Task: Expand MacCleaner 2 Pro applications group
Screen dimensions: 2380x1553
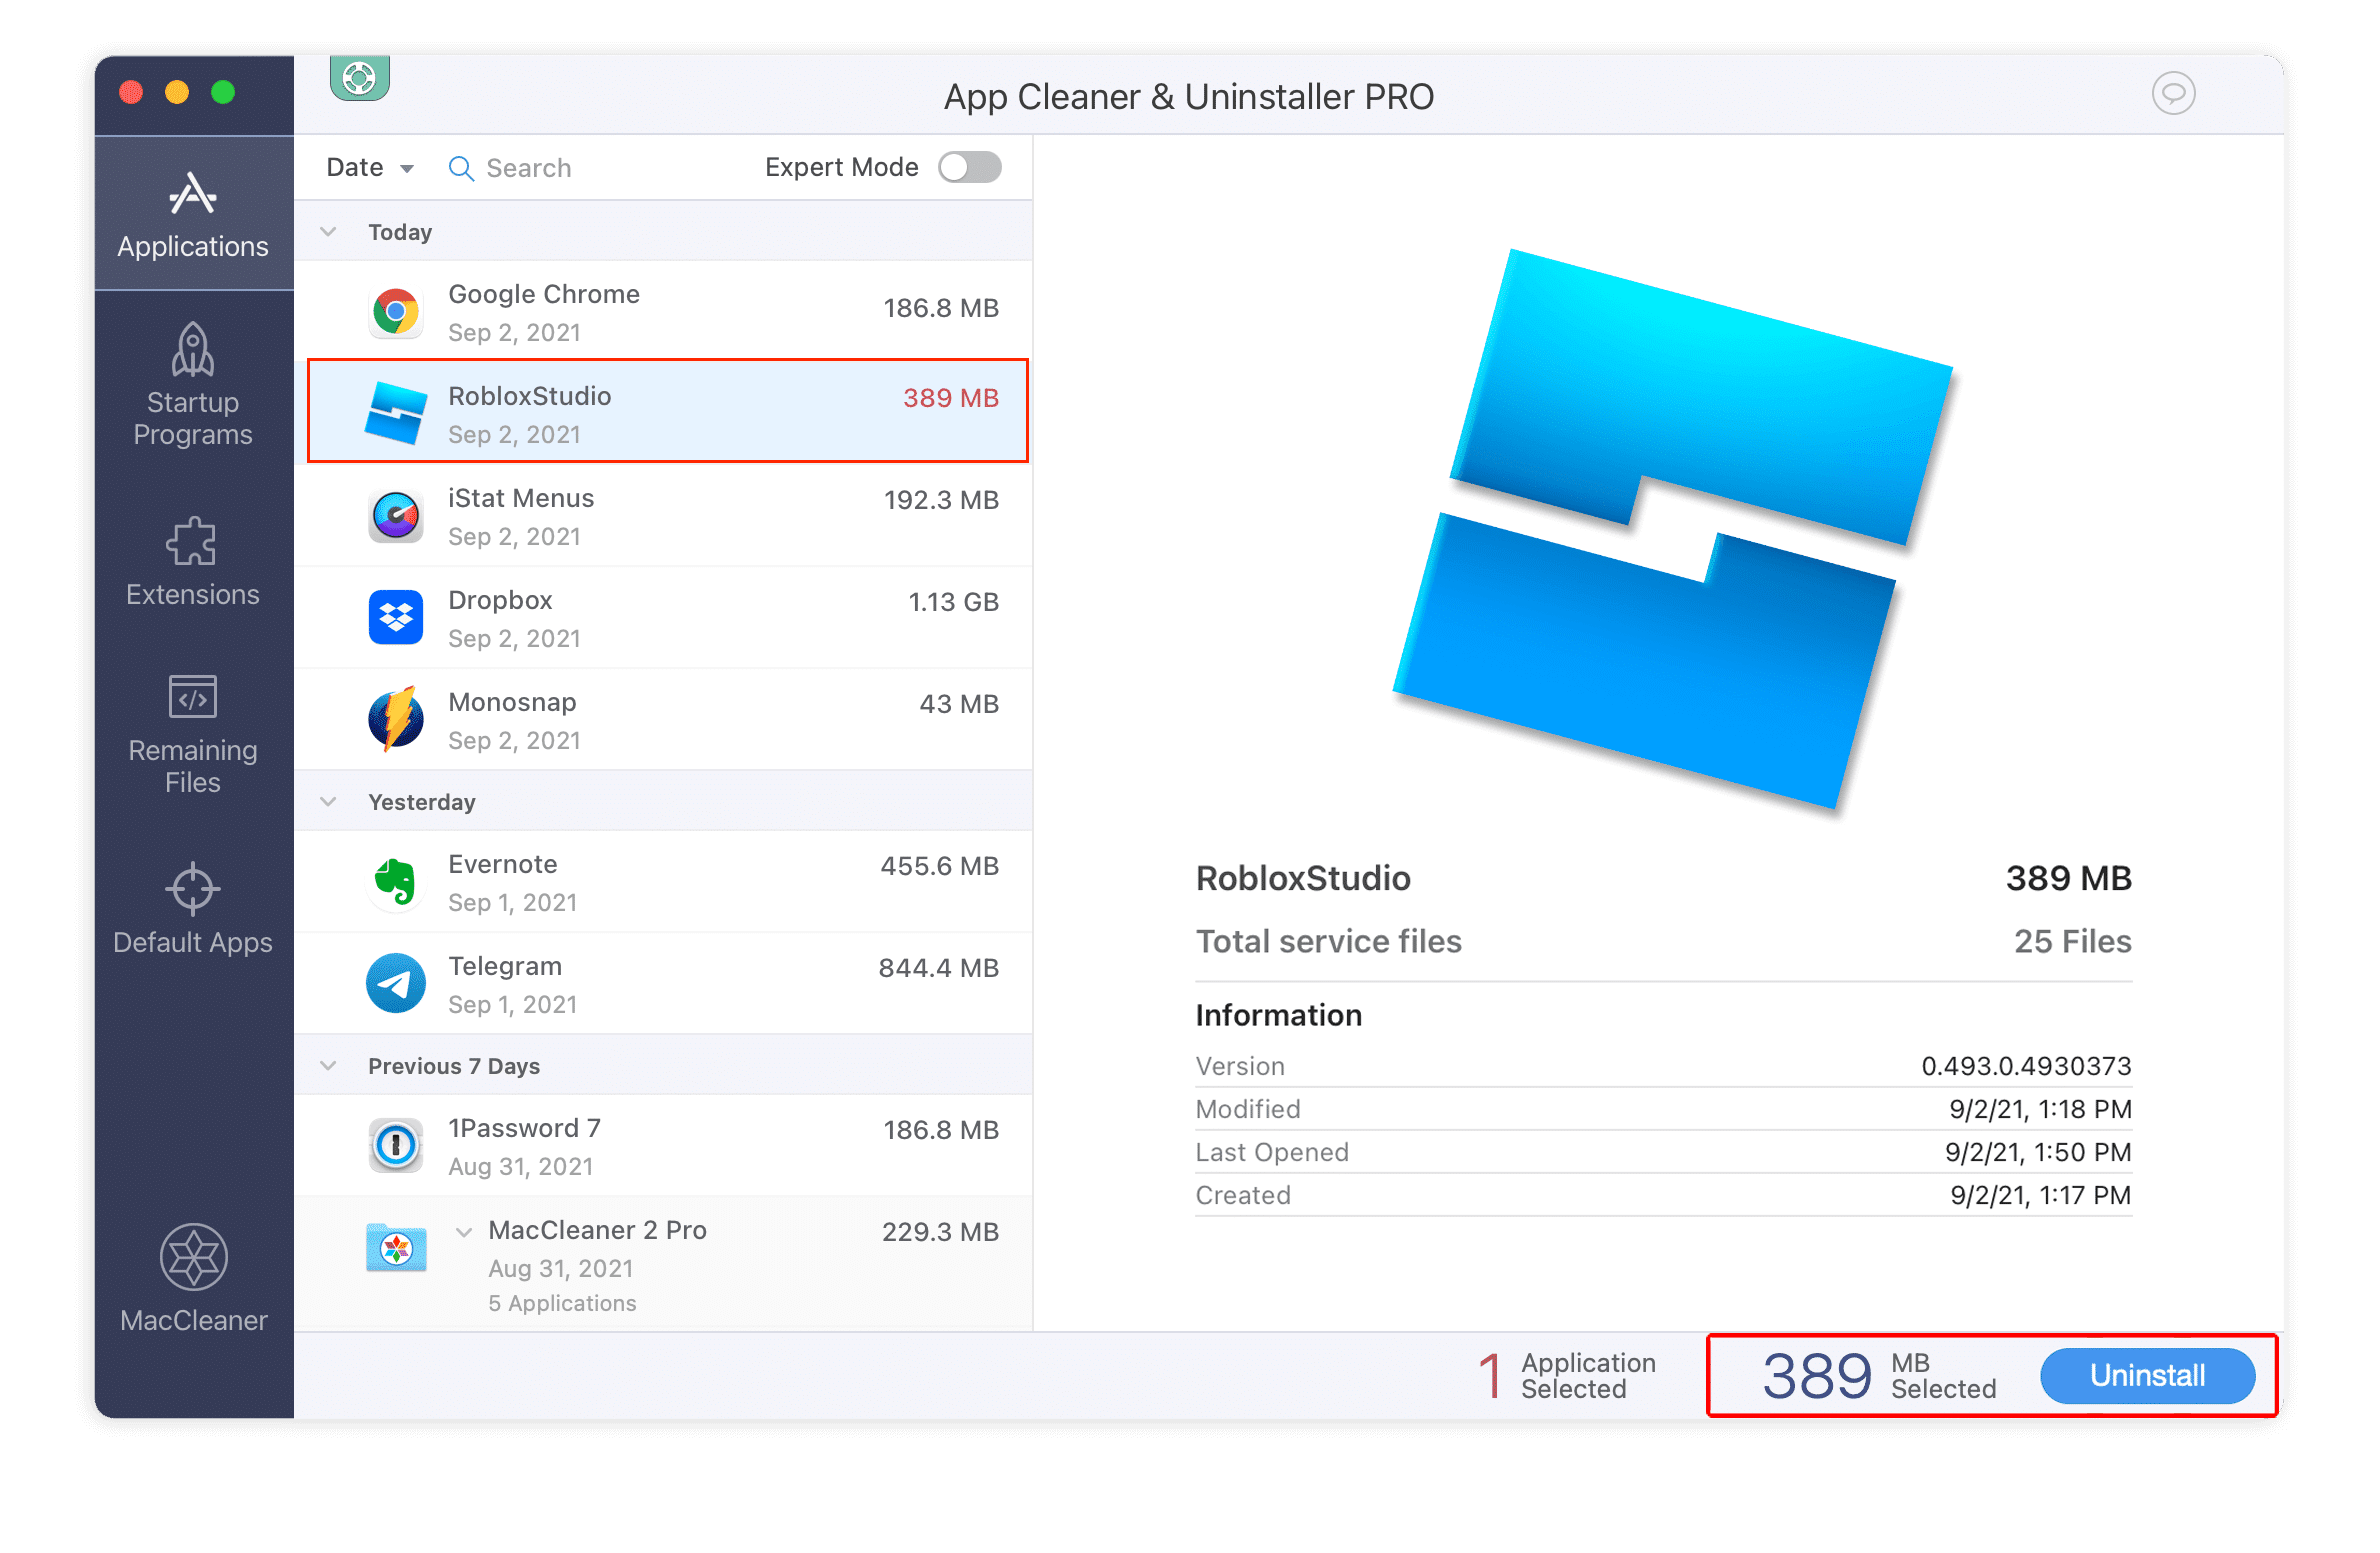Action: click(464, 1232)
